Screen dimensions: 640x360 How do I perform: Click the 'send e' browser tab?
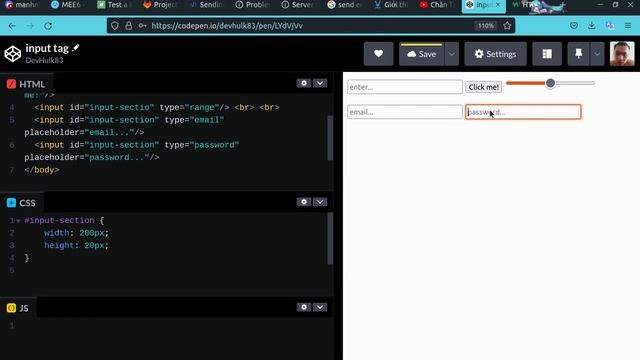344,5
